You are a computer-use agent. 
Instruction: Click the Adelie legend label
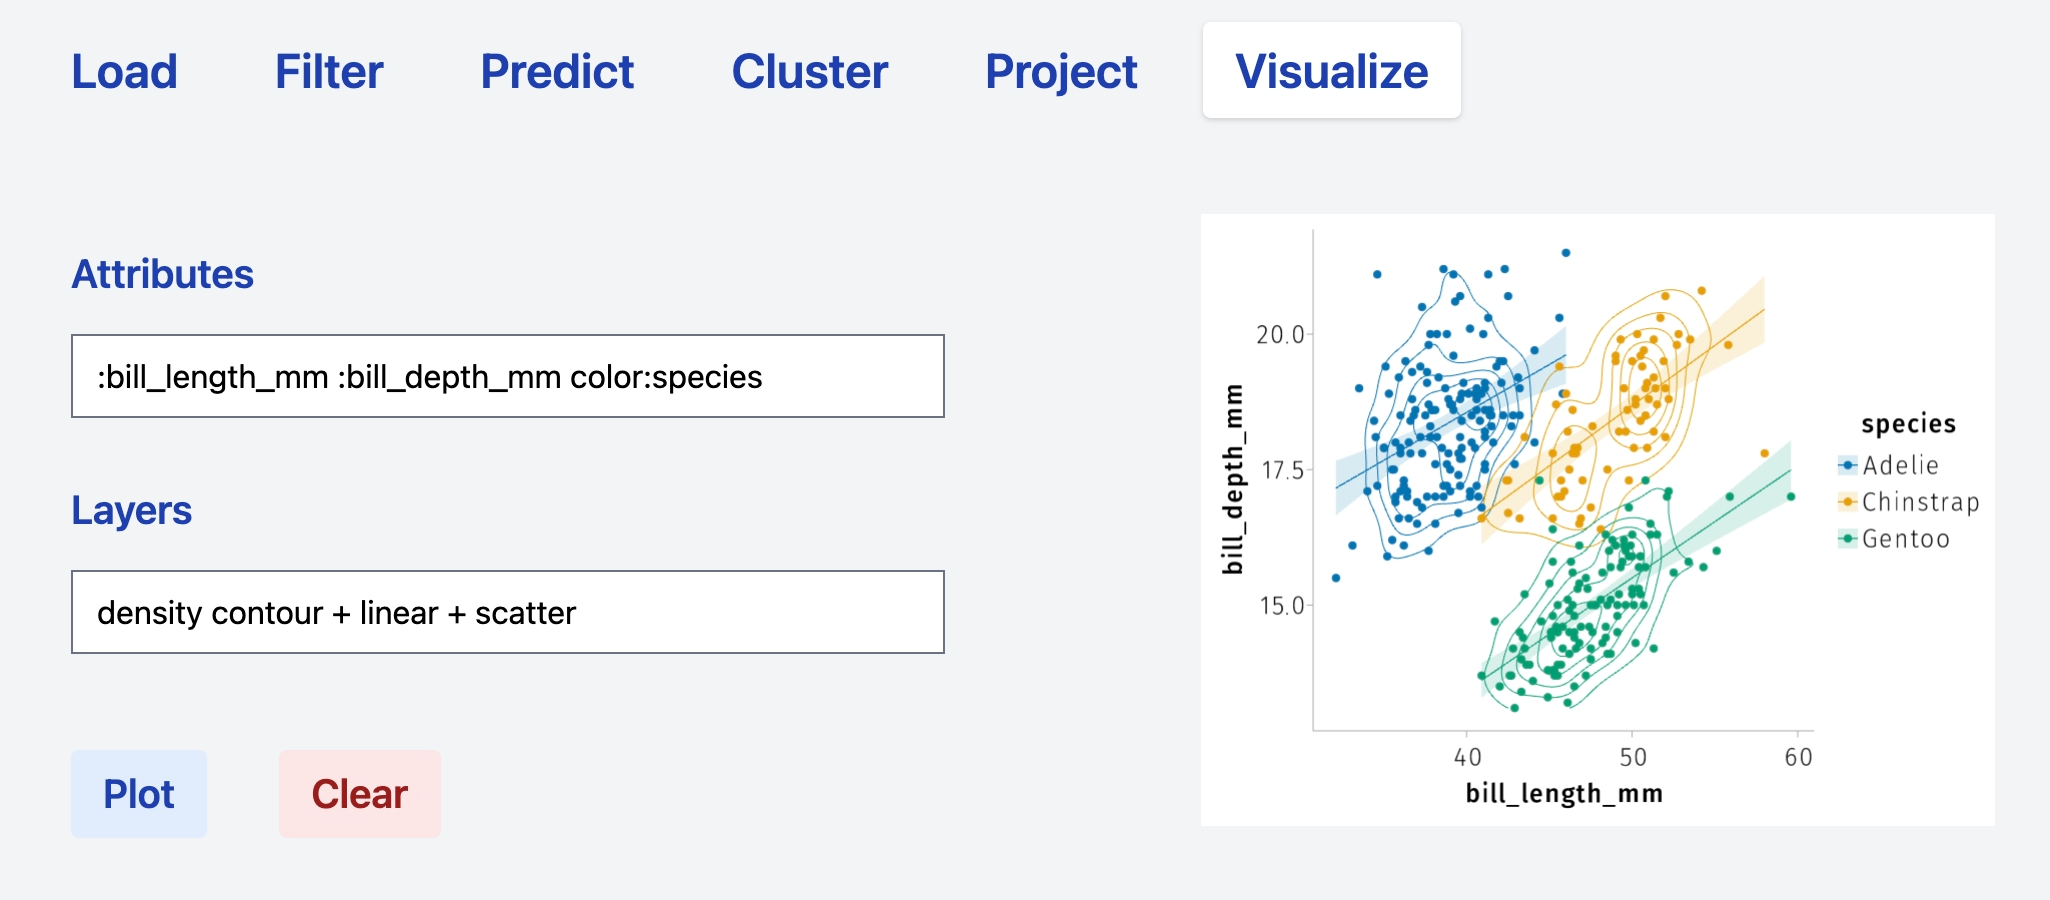coord(1900,465)
